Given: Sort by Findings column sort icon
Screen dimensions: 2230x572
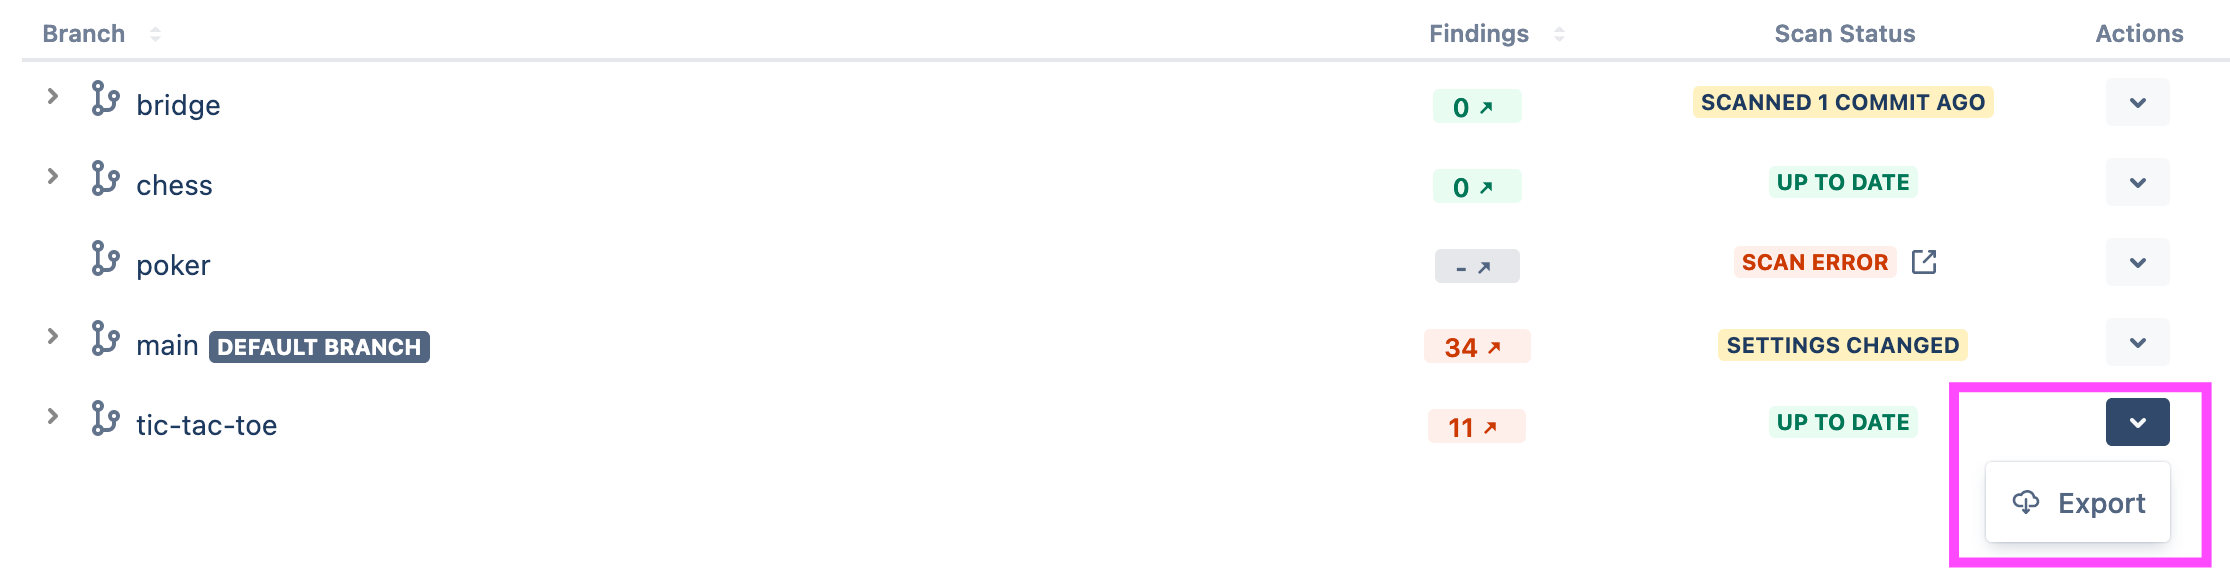Looking at the screenshot, I should pyautogui.click(x=1559, y=34).
